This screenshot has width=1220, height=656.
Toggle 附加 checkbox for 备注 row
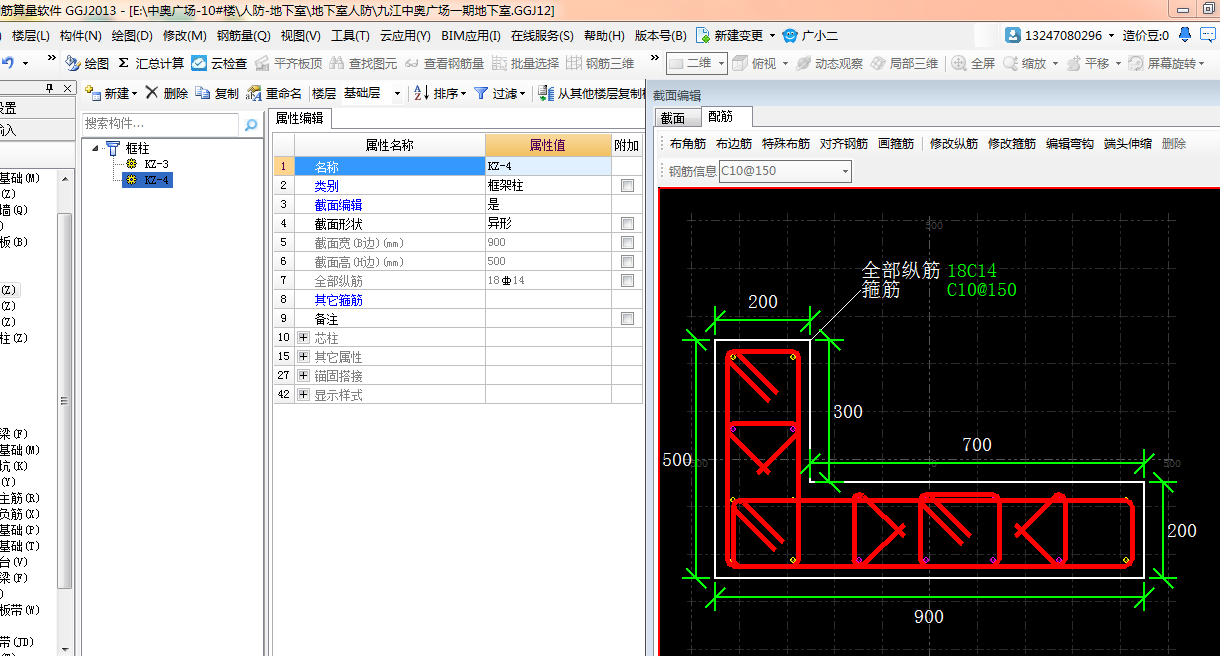coord(627,319)
